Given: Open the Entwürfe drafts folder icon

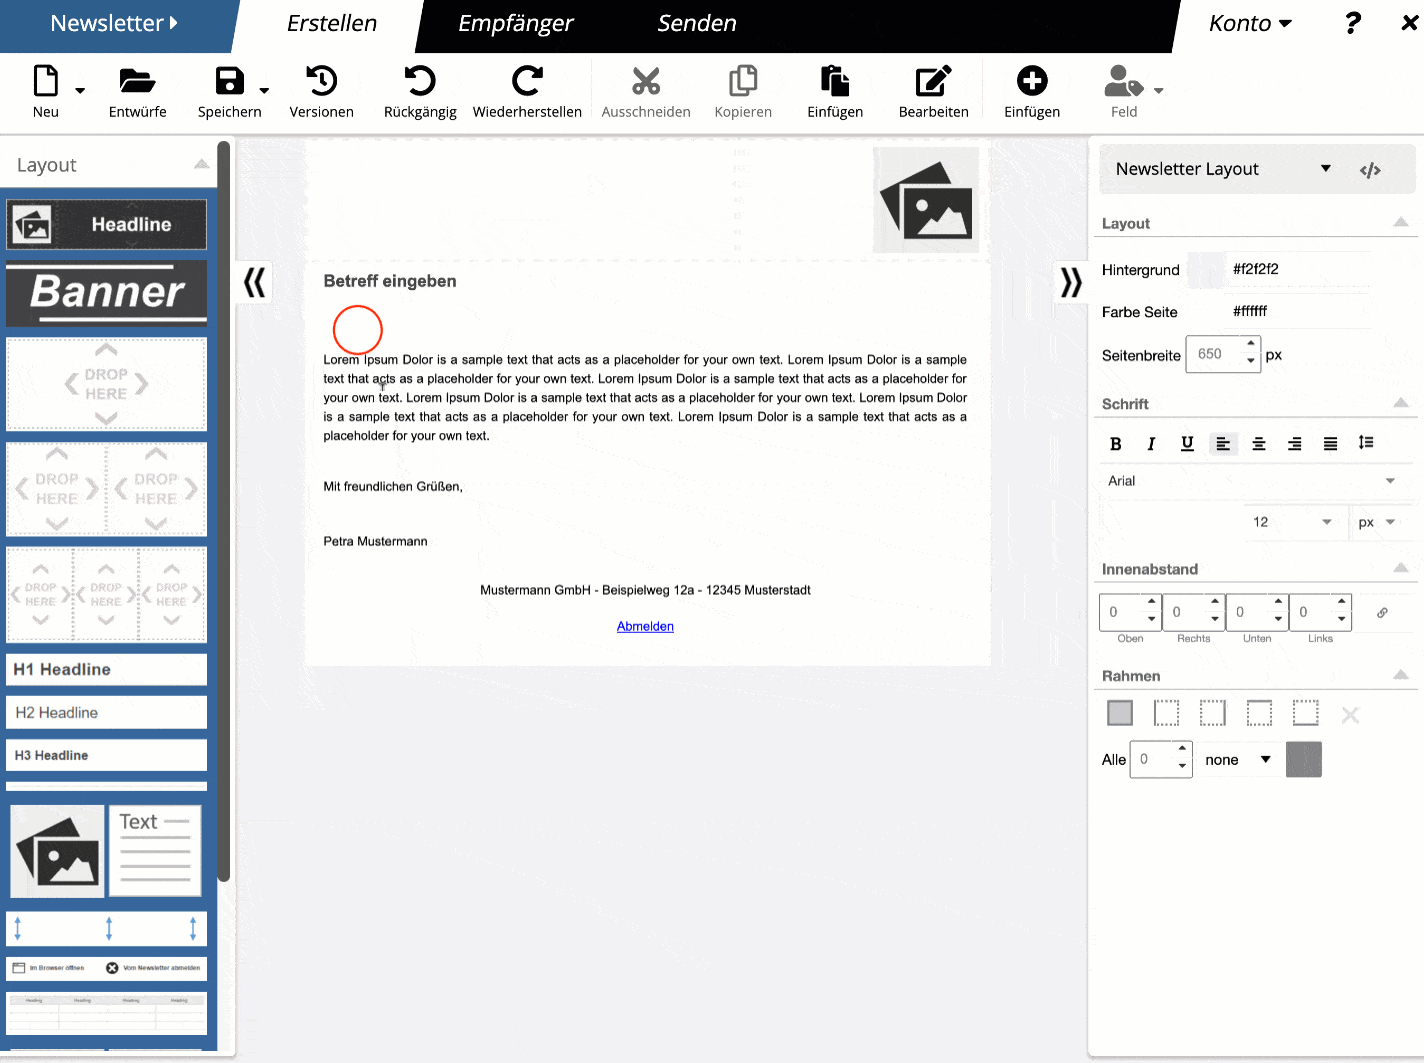Looking at the screenshot, I should click(x=137, y=81).
